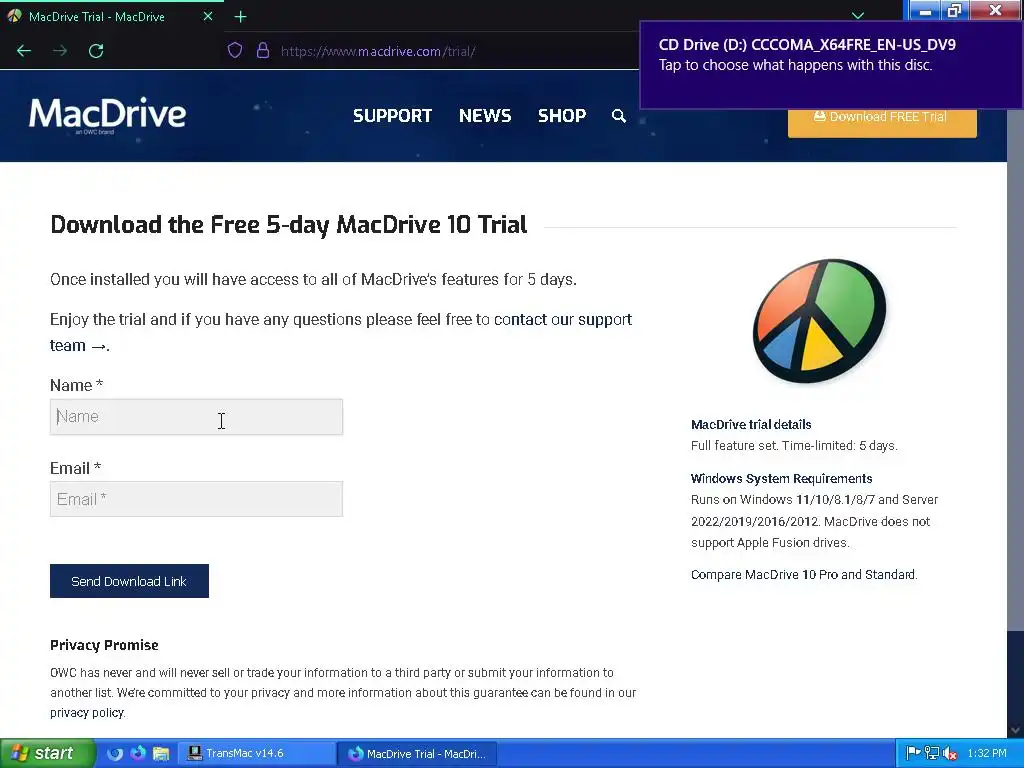The height and width of the screenshot is (768, 1024).
Task: Click the 'Windows System Requirements' heading
Action: pyautogui.click(x=782, y=479)
